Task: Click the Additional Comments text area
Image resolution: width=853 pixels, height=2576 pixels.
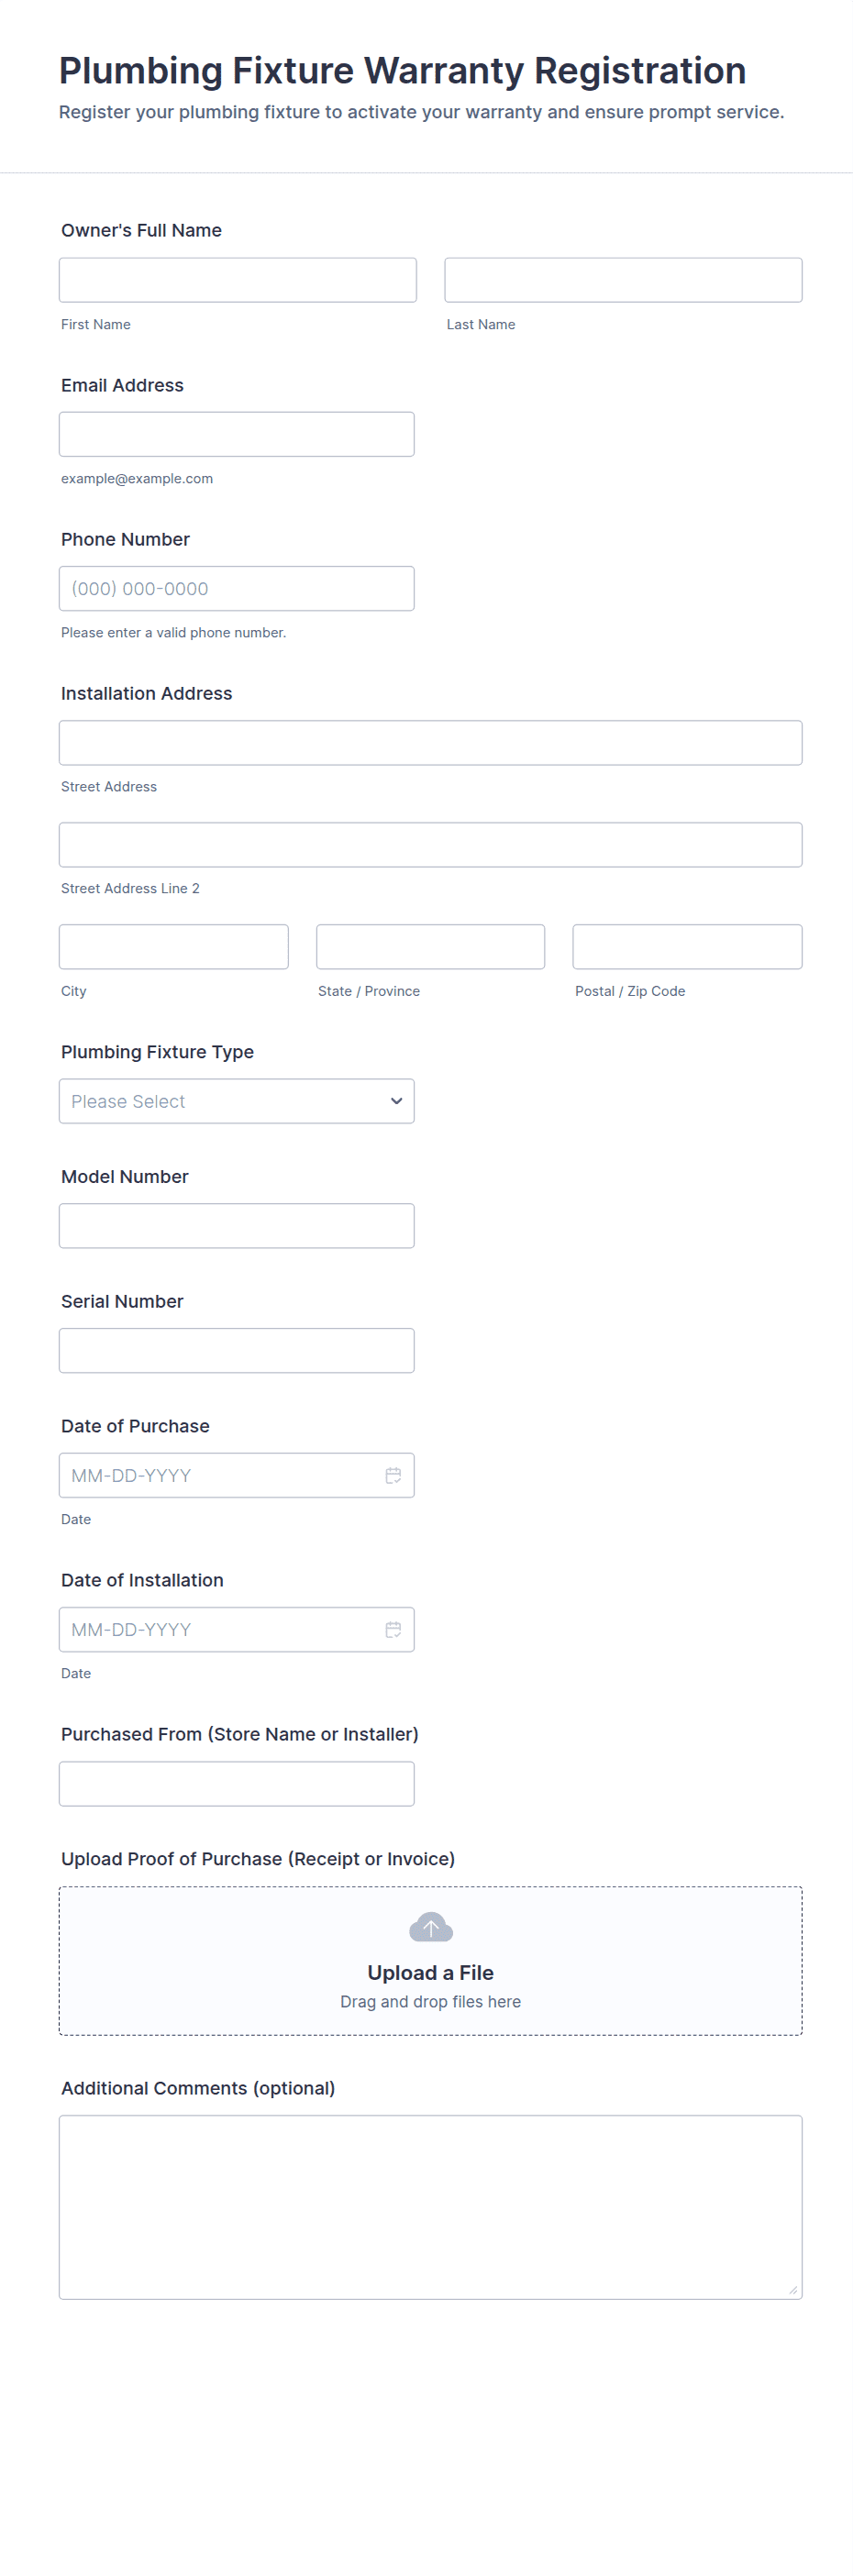Action: click(x=430, y=2206)
